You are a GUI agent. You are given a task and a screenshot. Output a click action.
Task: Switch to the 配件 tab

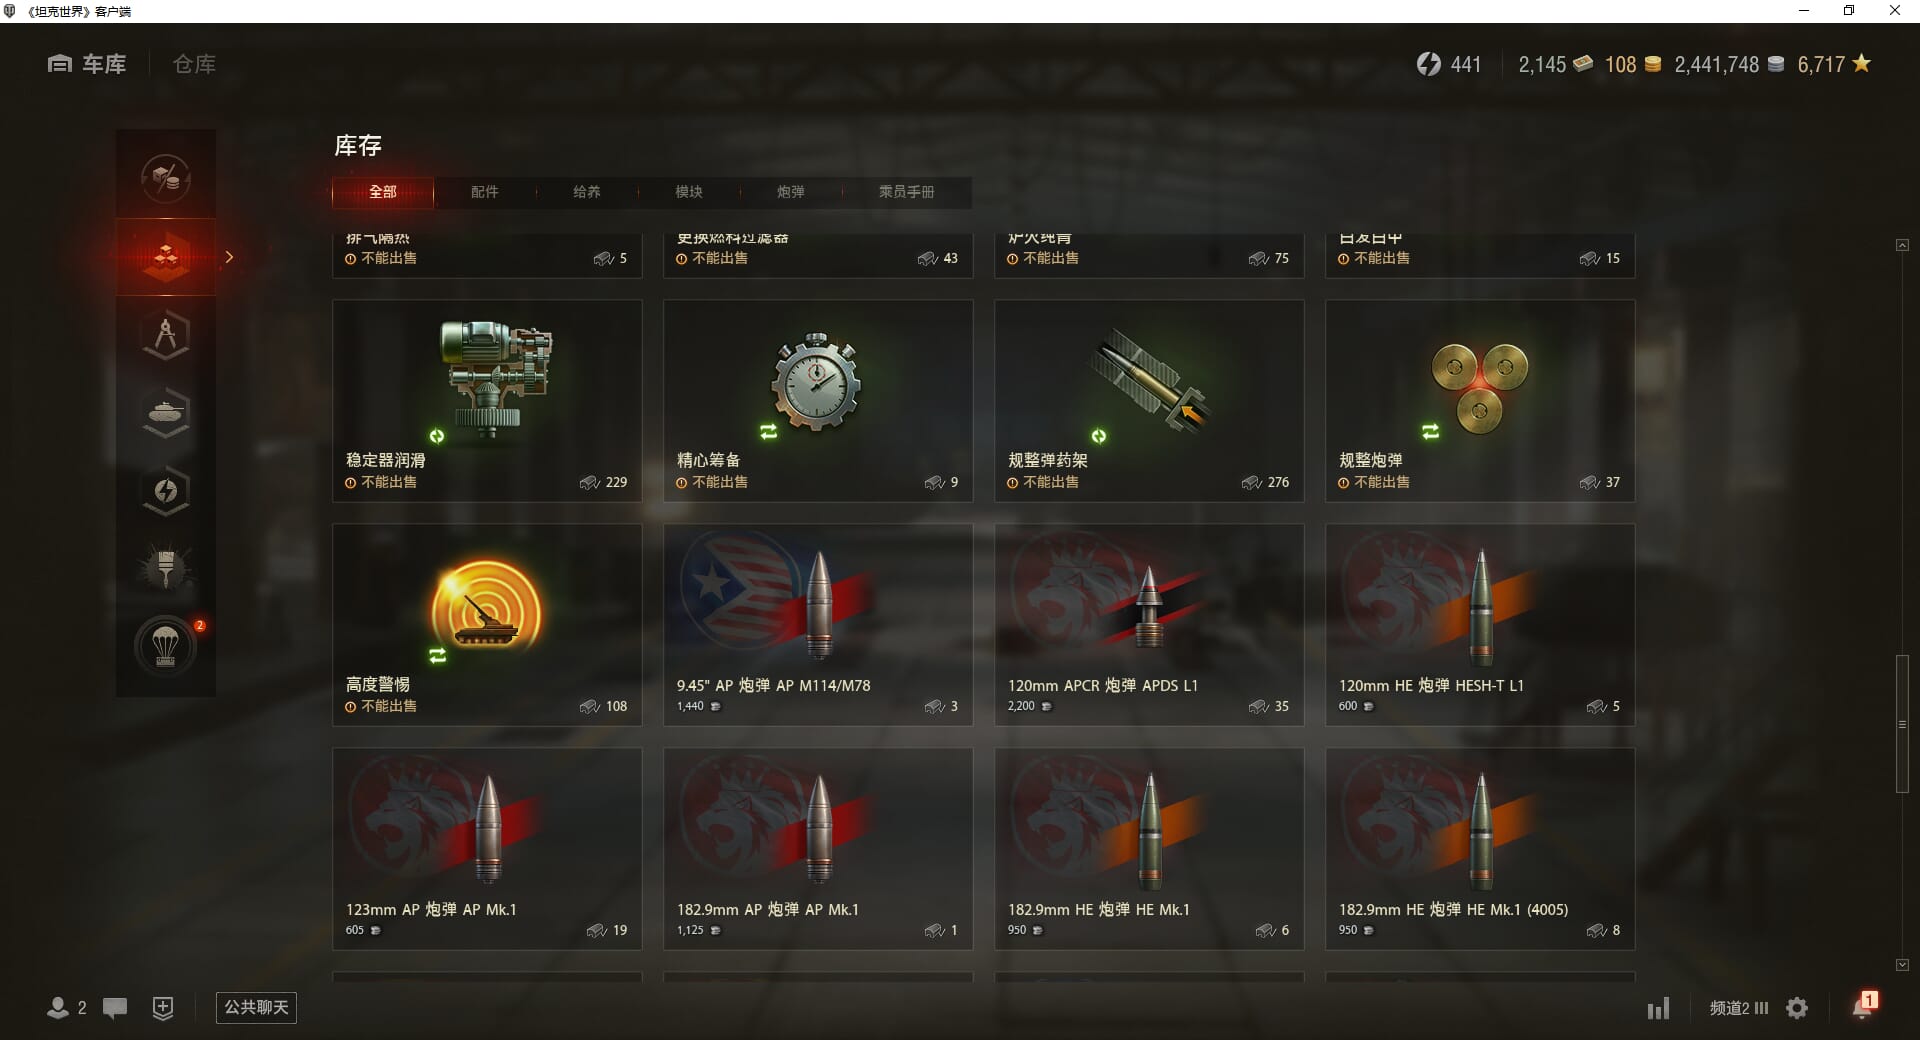(x=484, y=192)
